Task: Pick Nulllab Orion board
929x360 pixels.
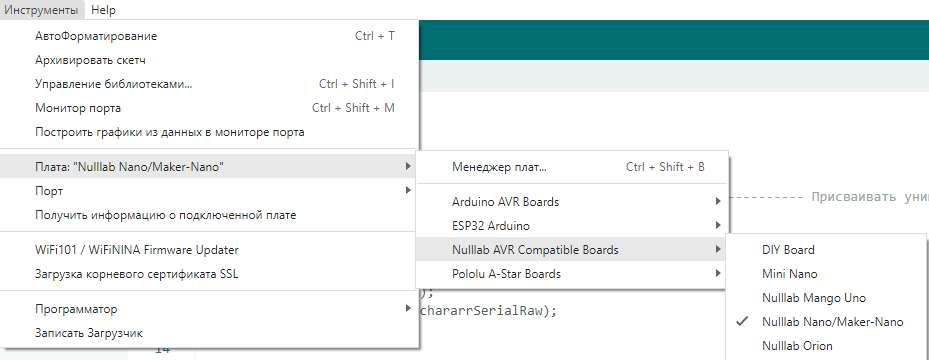Action: pyautogui.click(x=827, y=346)
